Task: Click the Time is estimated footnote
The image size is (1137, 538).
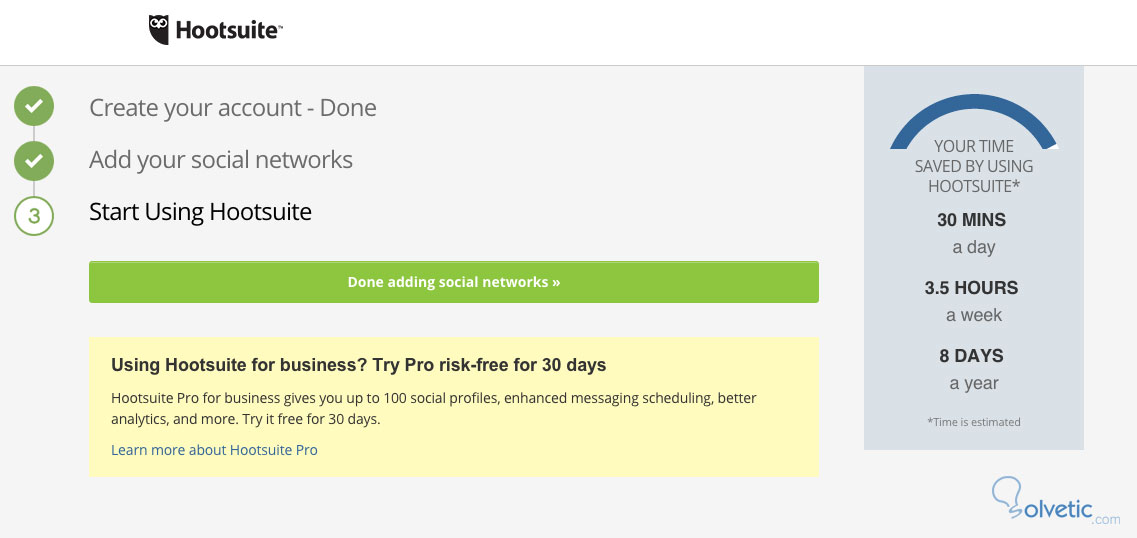Action: [974, 422]
